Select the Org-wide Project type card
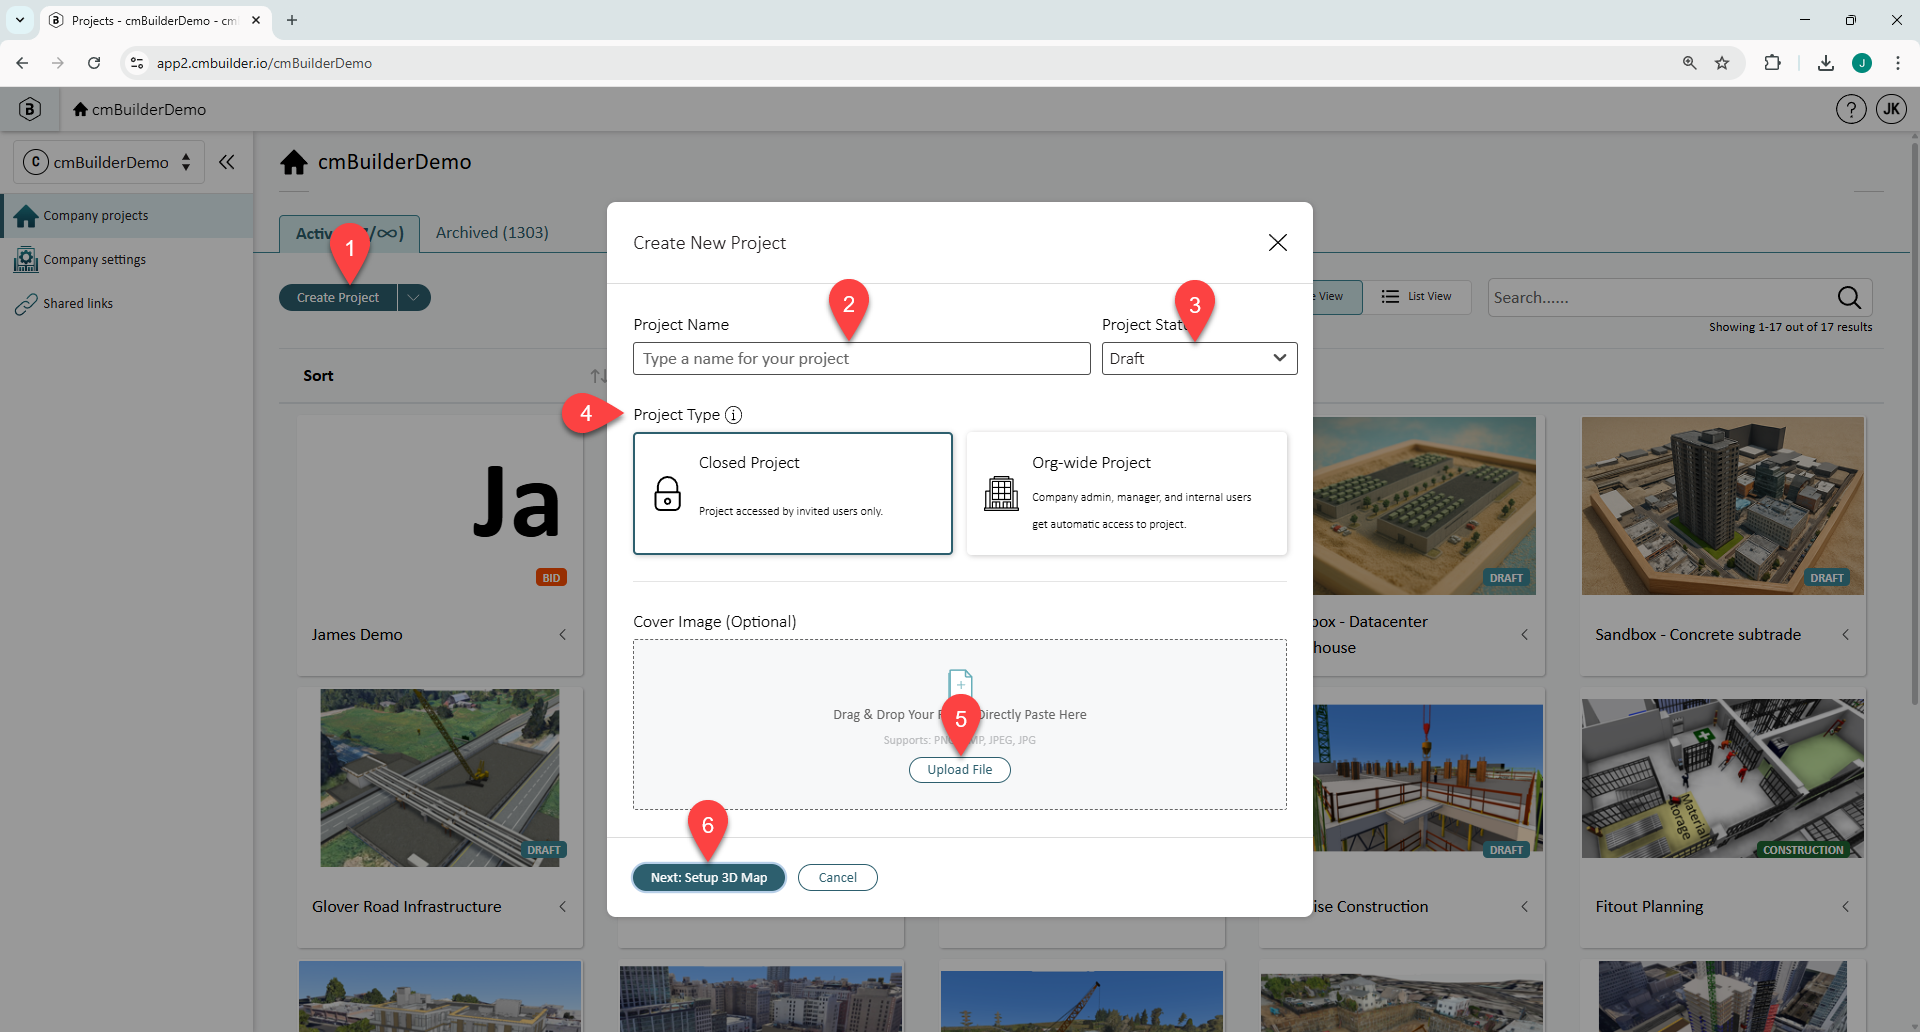 (1127, 493)
